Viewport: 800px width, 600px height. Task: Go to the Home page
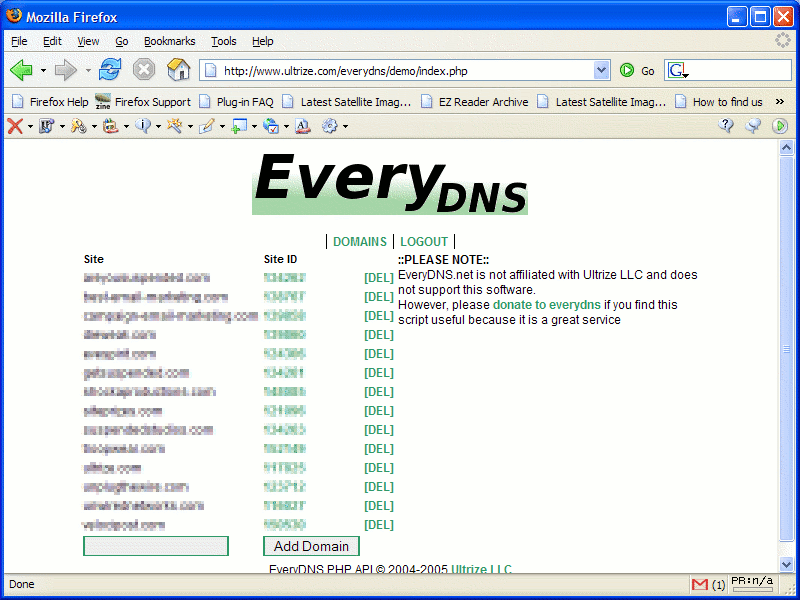pos(179,69)
